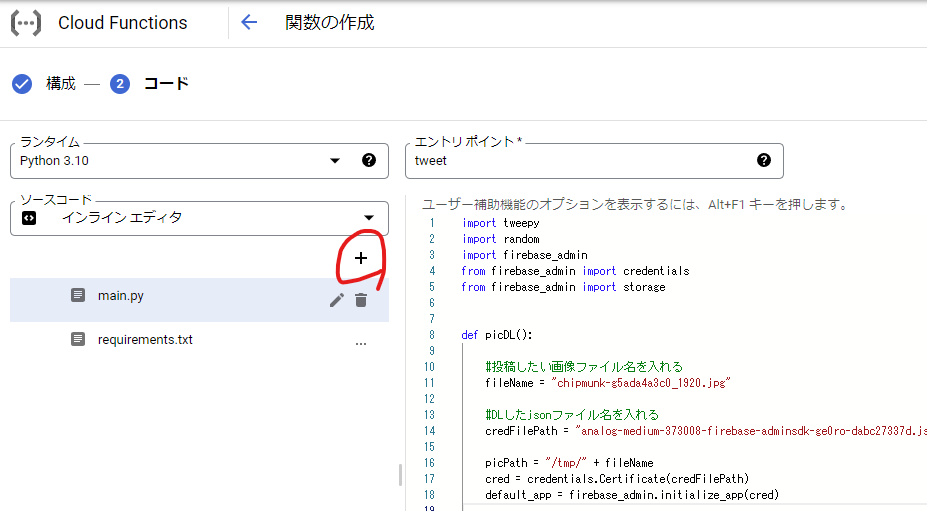Click line importing credentials from firebase_admin

pyautogui.click(x=575, y=271)
